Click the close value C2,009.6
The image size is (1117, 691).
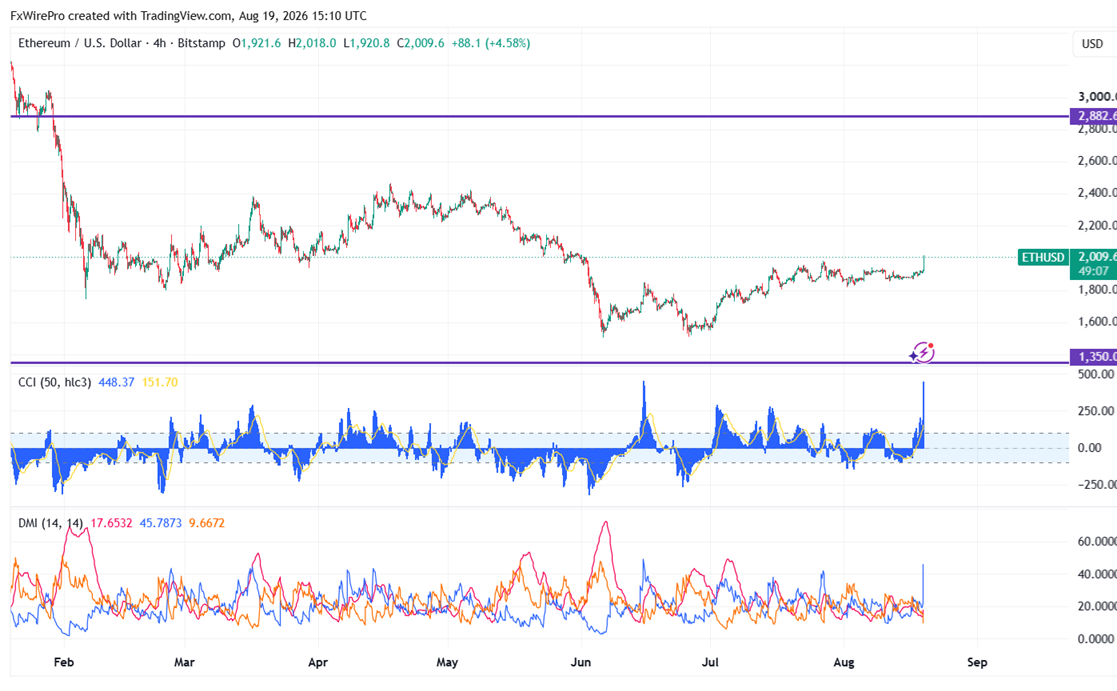pyautogui.click(x=420, y=43)
